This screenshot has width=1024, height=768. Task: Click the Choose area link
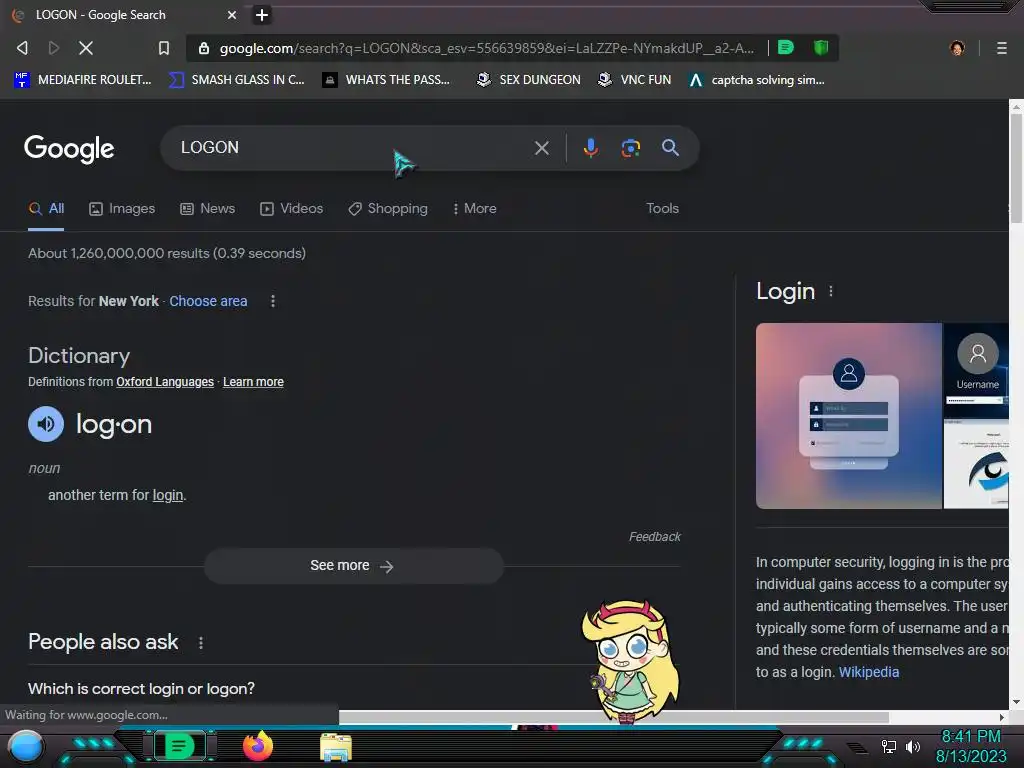(208, 301)
